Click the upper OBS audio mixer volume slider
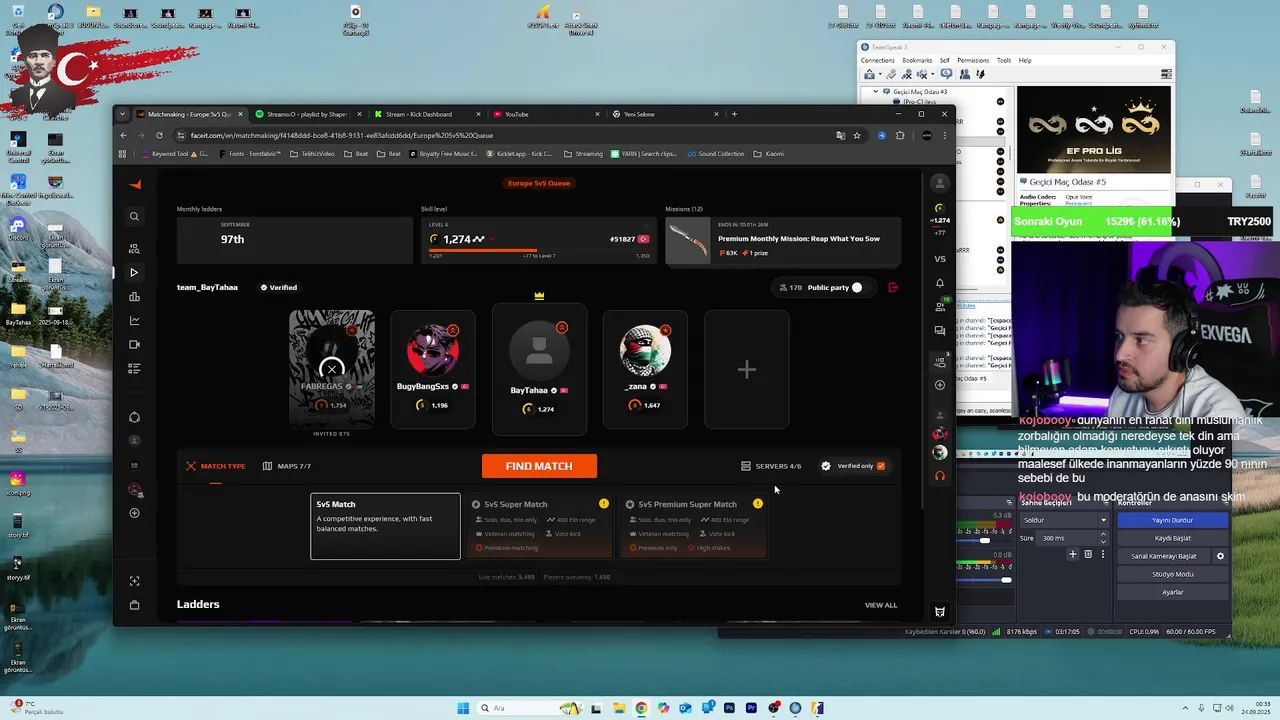The height and width of the screenshot is (720, 1280). tap(985, 540)
